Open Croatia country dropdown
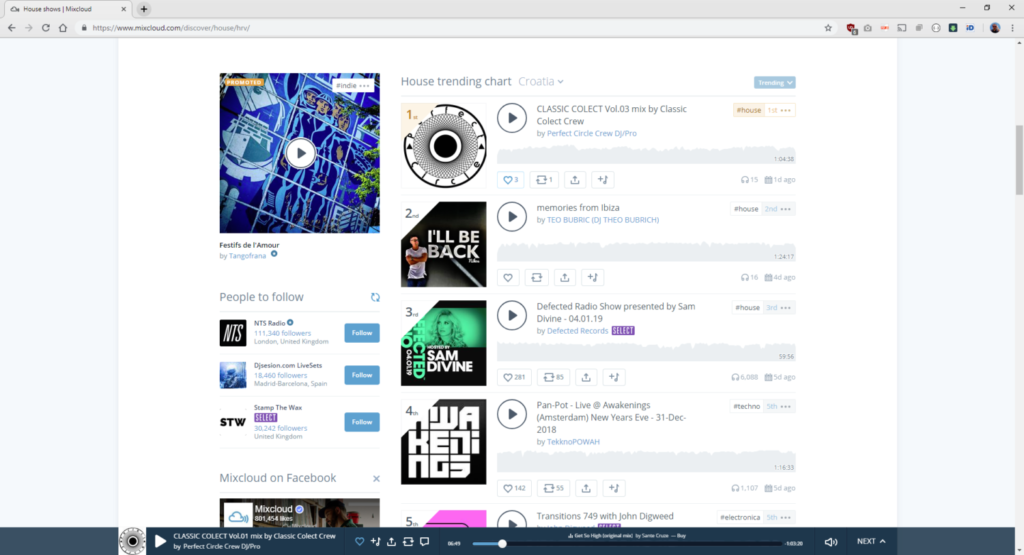This screenshot has width=1024, height=555. 541,82
